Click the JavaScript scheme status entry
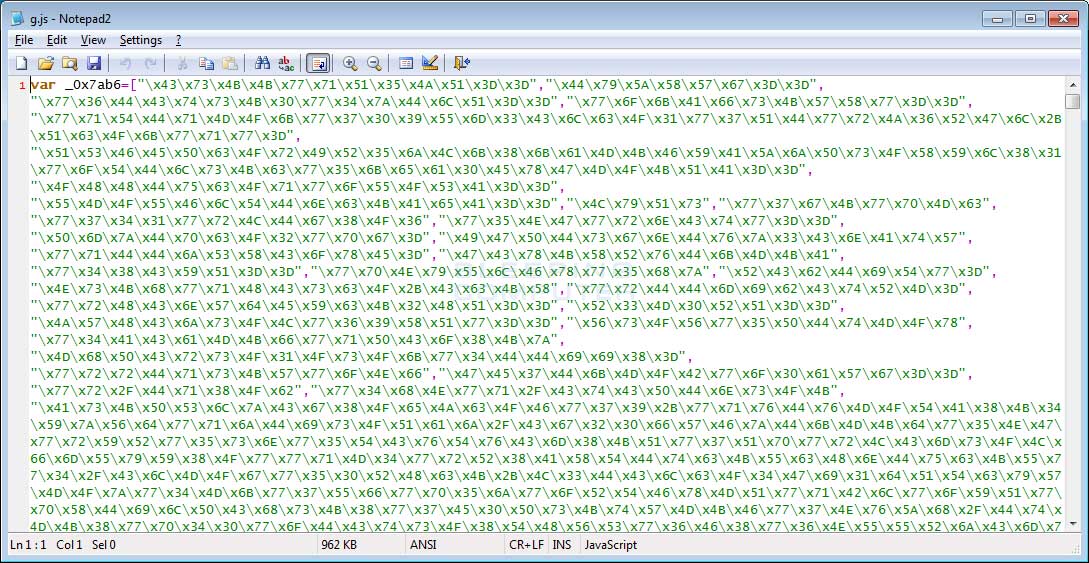1089x563 pixels. tap(611, 546)
